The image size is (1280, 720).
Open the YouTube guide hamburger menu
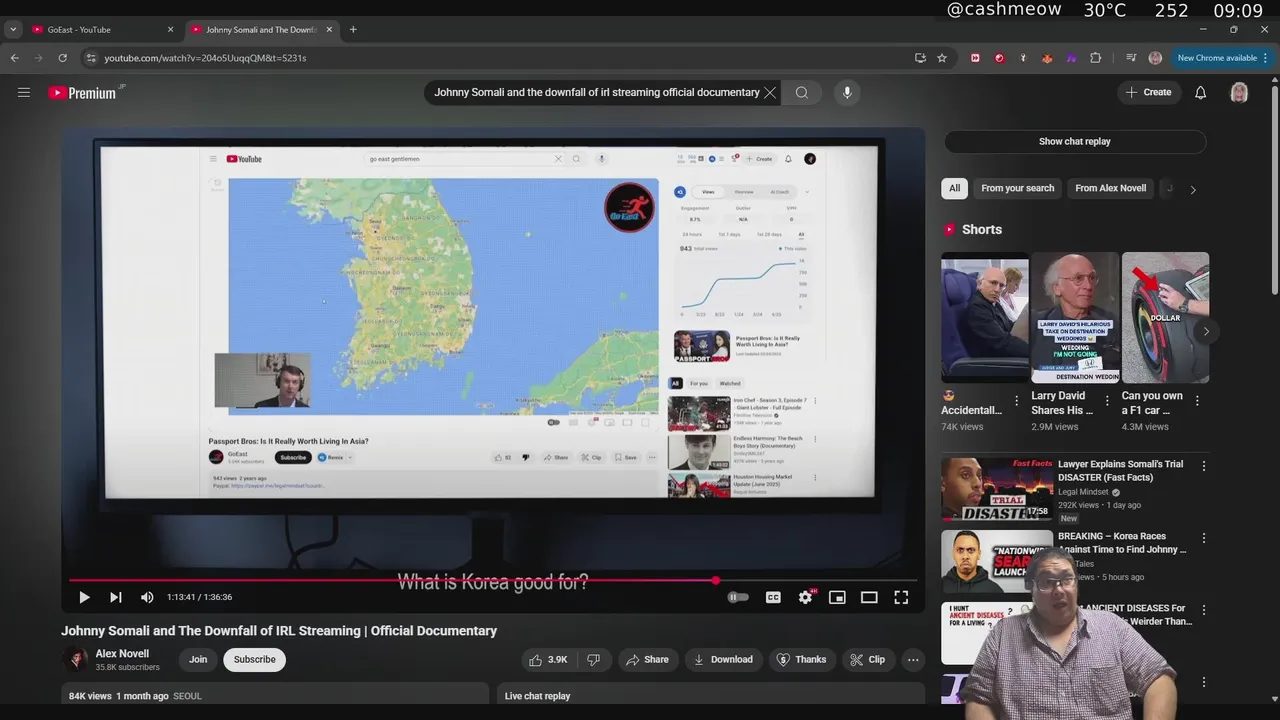[24, 93]
